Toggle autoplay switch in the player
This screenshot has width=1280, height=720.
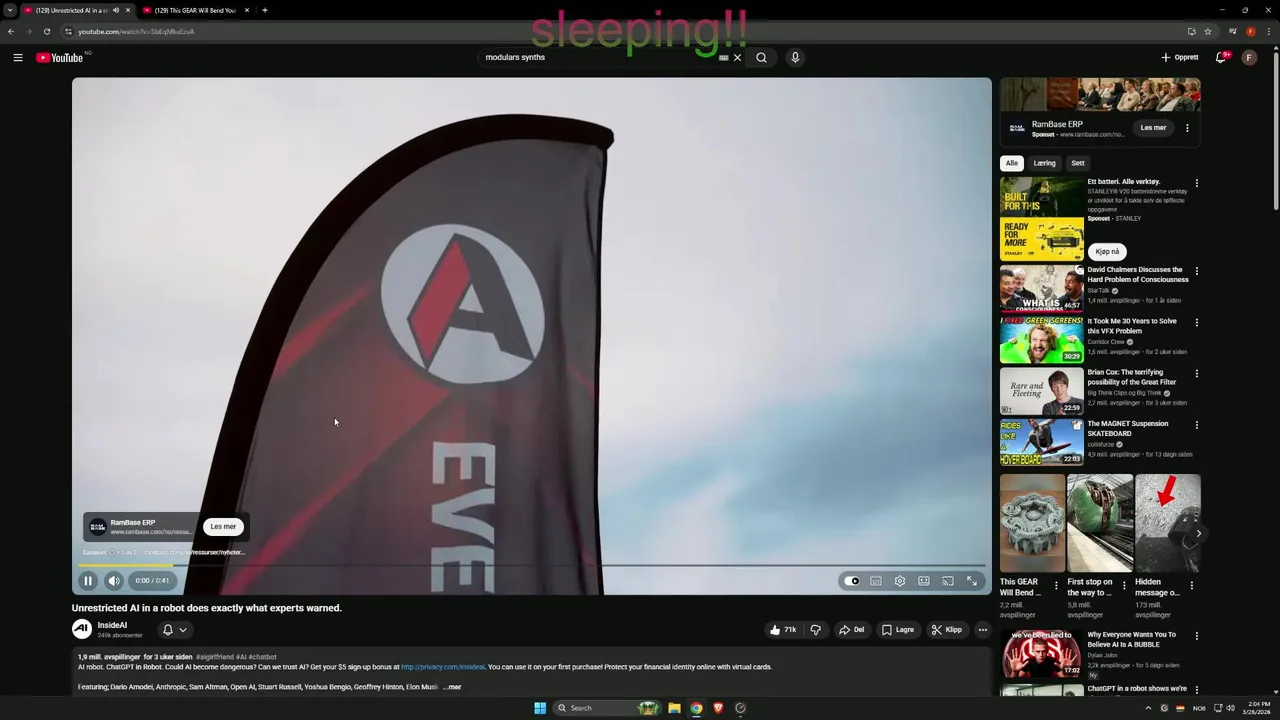pyautogui.click(x=851, y=581)
